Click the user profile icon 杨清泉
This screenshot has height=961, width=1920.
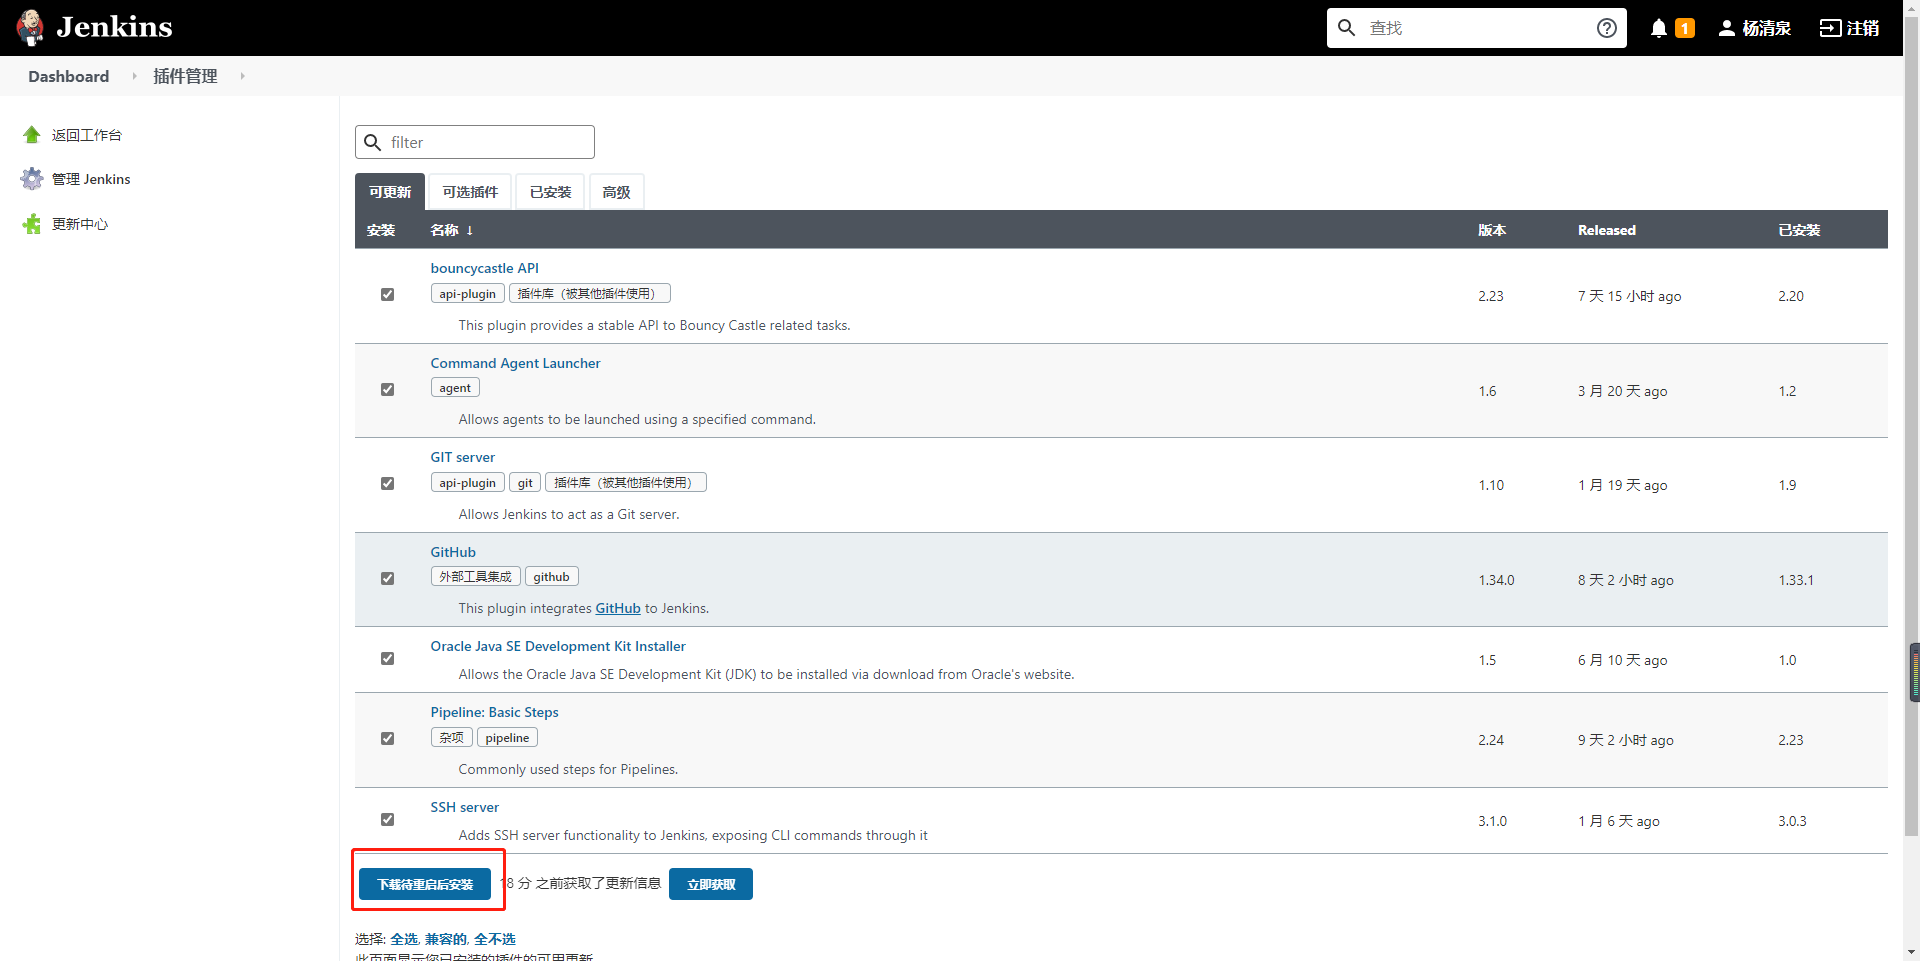click(1726, 28)
